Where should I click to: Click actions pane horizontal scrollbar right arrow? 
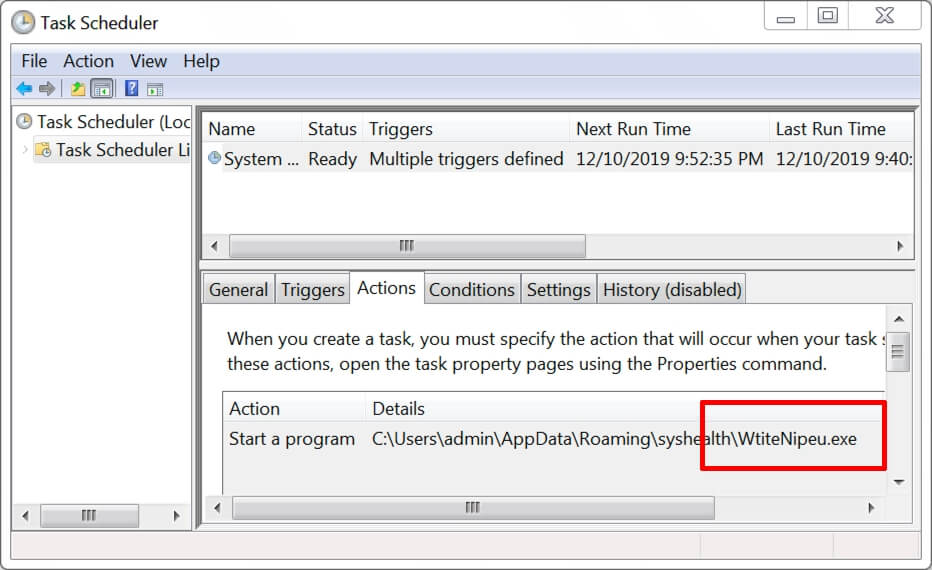point(871,508)
